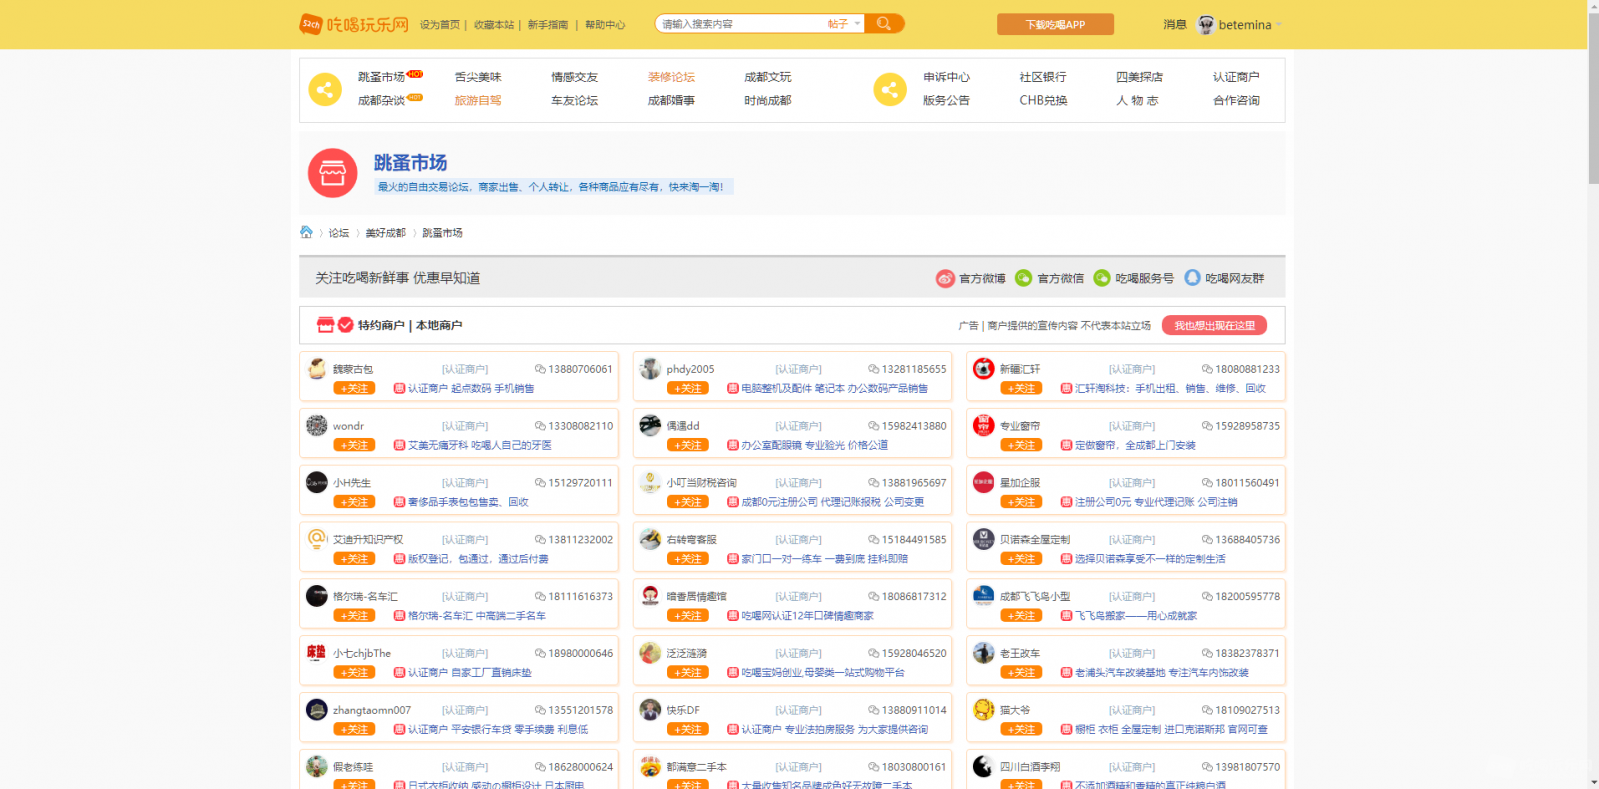Click the 官方微信 WeChat icon
This screenshot has width=1599, height=789.
tap(1024, 278)
